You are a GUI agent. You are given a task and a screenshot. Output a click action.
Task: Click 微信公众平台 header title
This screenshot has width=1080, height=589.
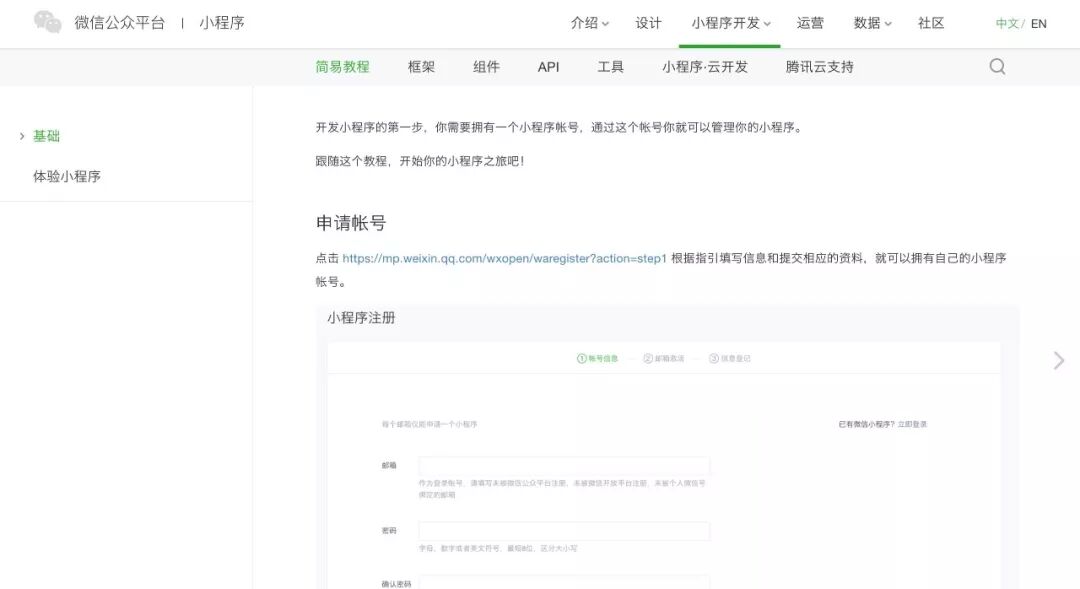coord(120,23)
